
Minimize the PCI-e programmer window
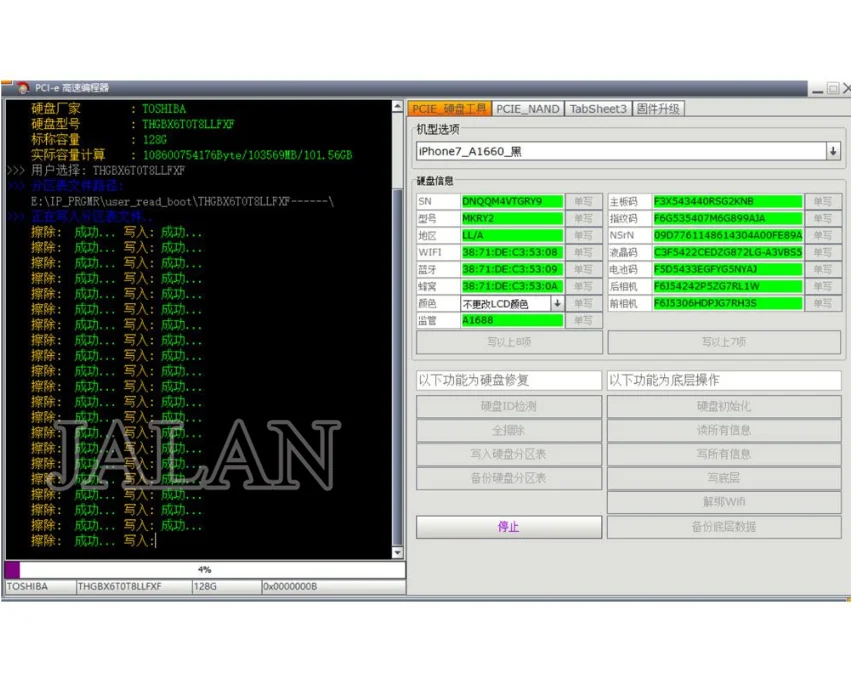[817, 89]
